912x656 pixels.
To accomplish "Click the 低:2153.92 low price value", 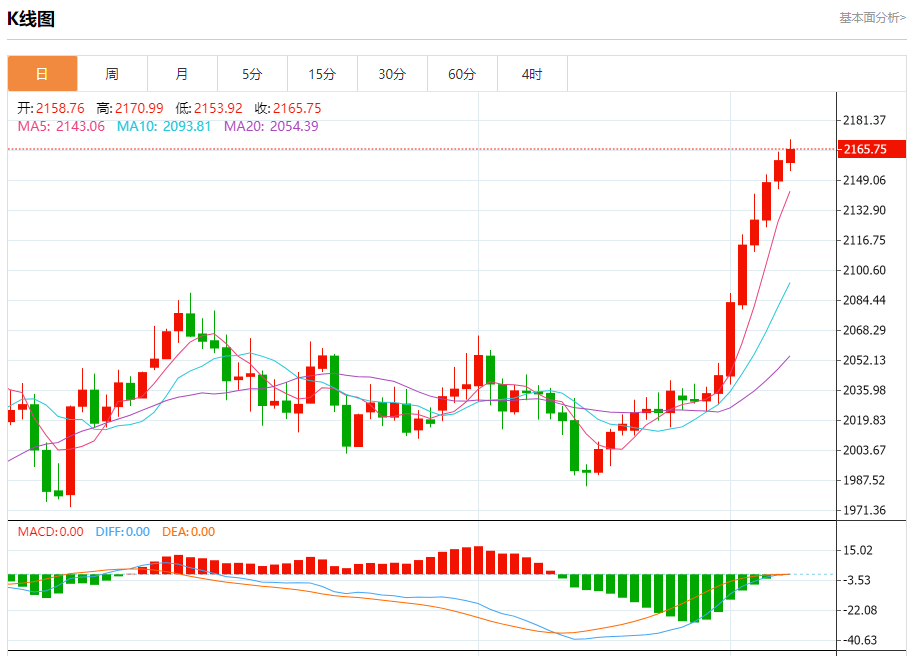I will [x=209, y=108].
